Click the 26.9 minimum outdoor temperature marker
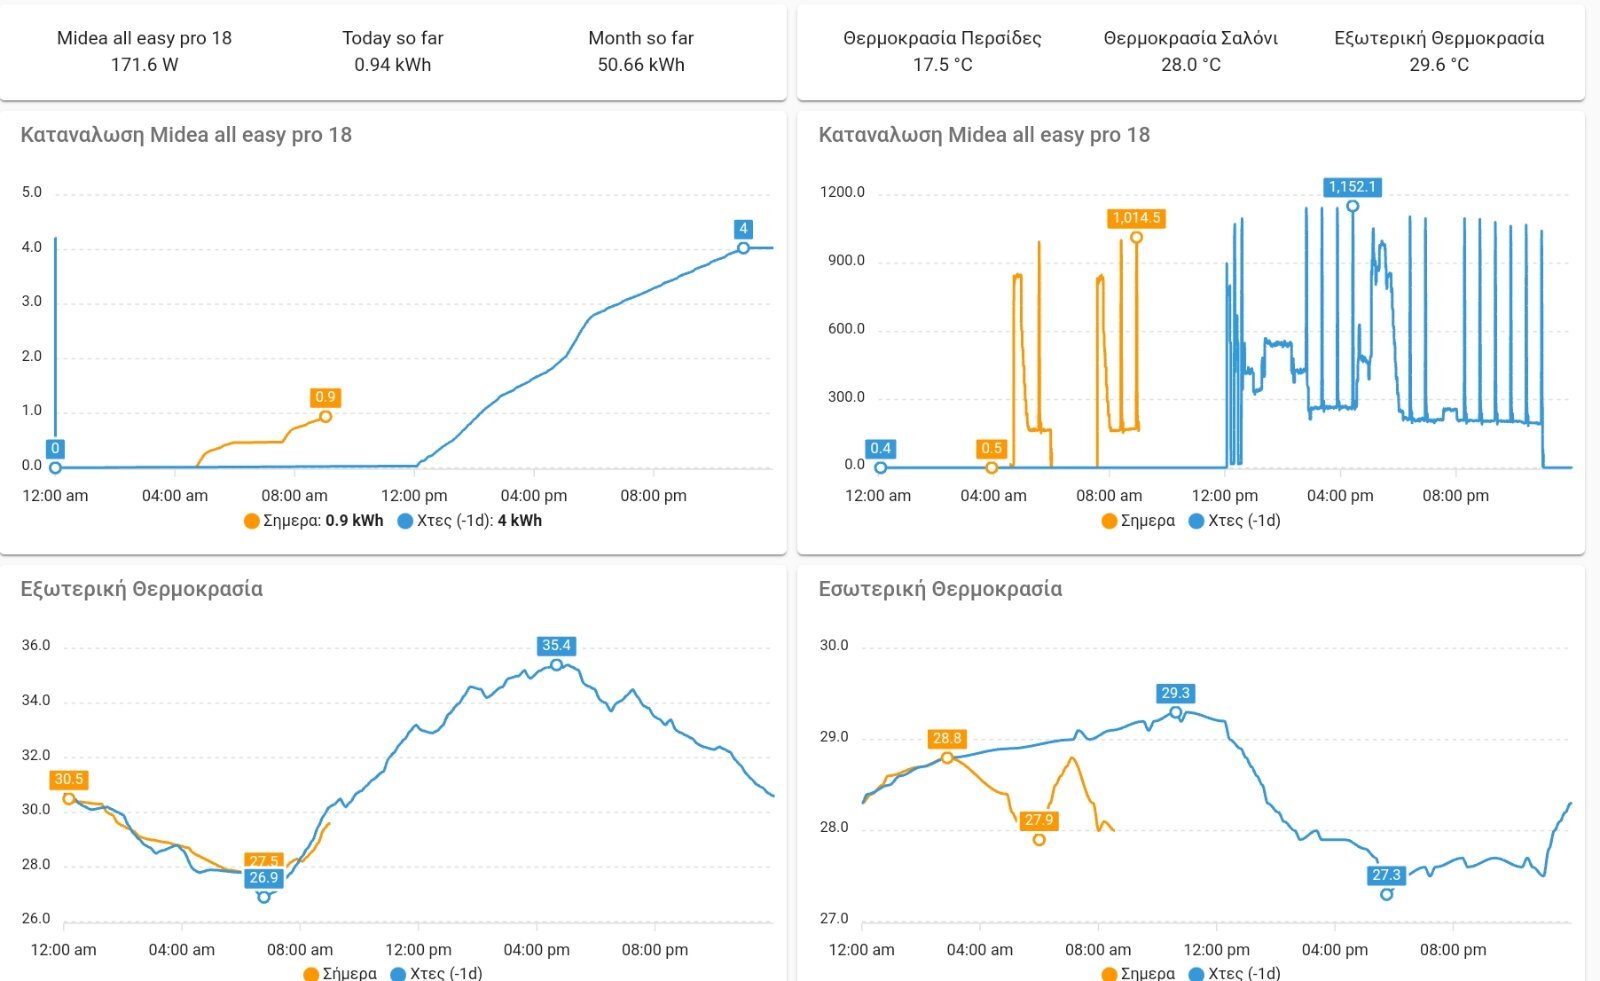 [x=264, y=896]
